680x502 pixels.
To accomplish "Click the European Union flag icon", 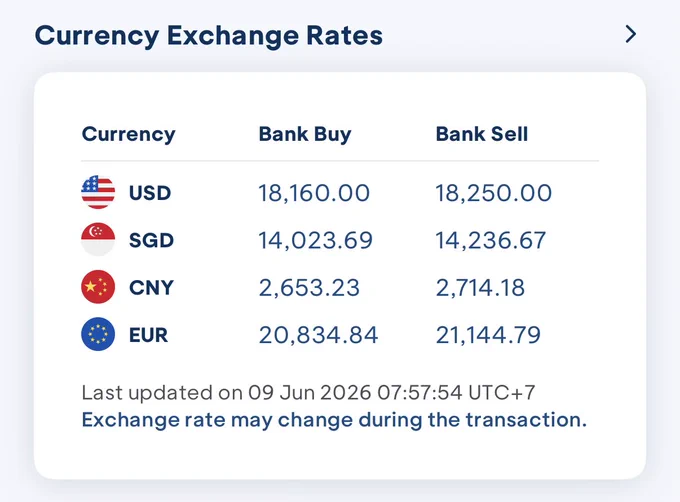I will pos(98,334).
